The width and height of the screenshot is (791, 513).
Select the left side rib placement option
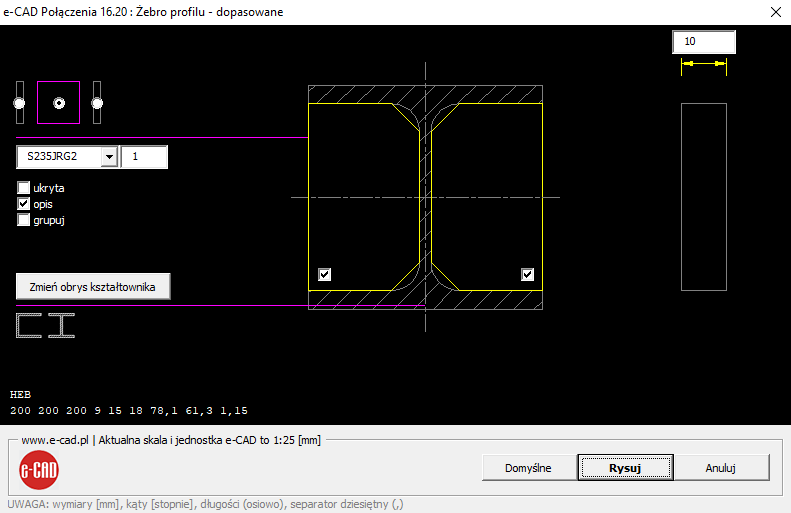point(19,103)
